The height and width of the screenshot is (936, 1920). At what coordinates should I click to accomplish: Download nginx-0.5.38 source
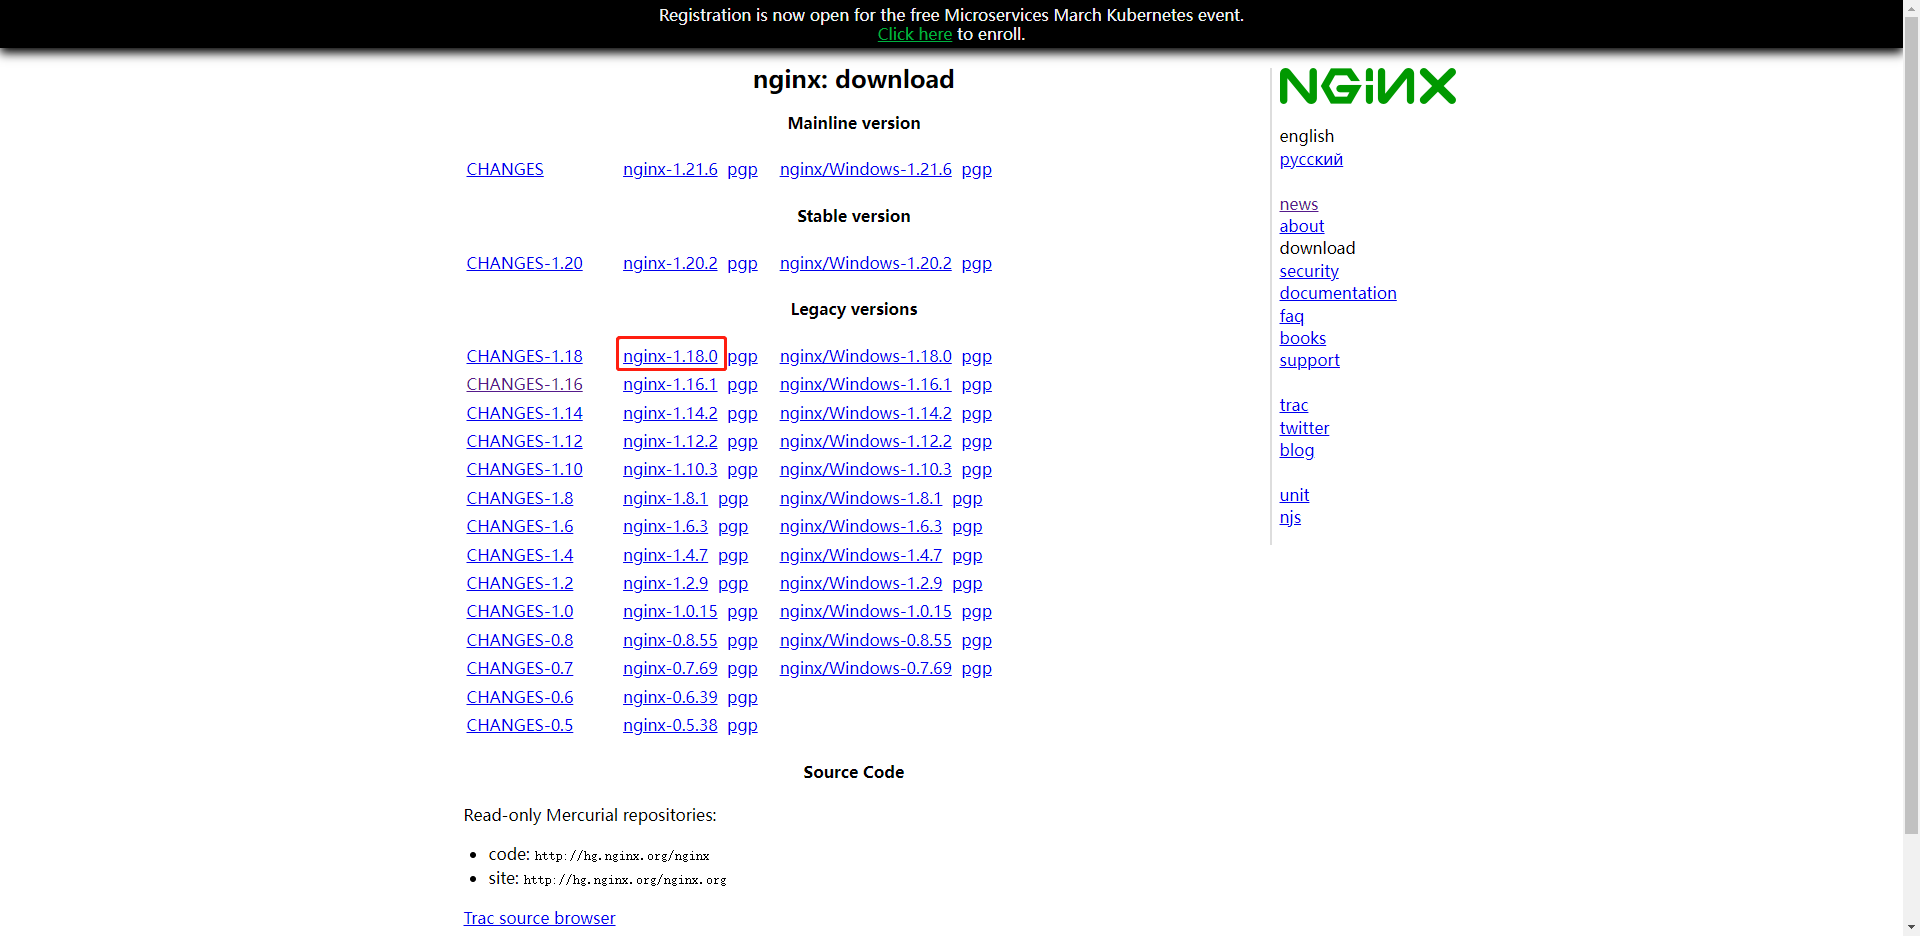coord(670,725)
